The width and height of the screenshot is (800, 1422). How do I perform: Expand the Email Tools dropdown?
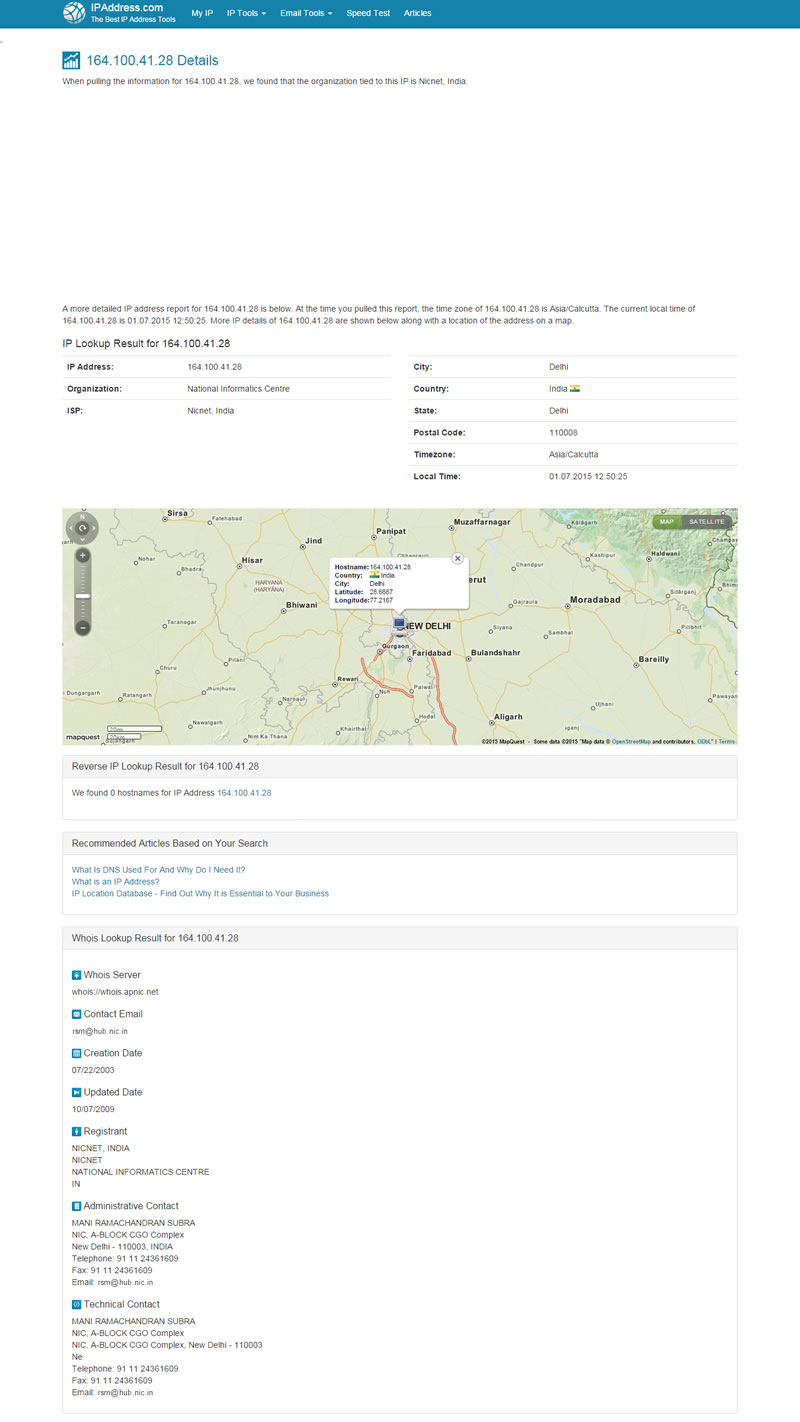point(306,13)
